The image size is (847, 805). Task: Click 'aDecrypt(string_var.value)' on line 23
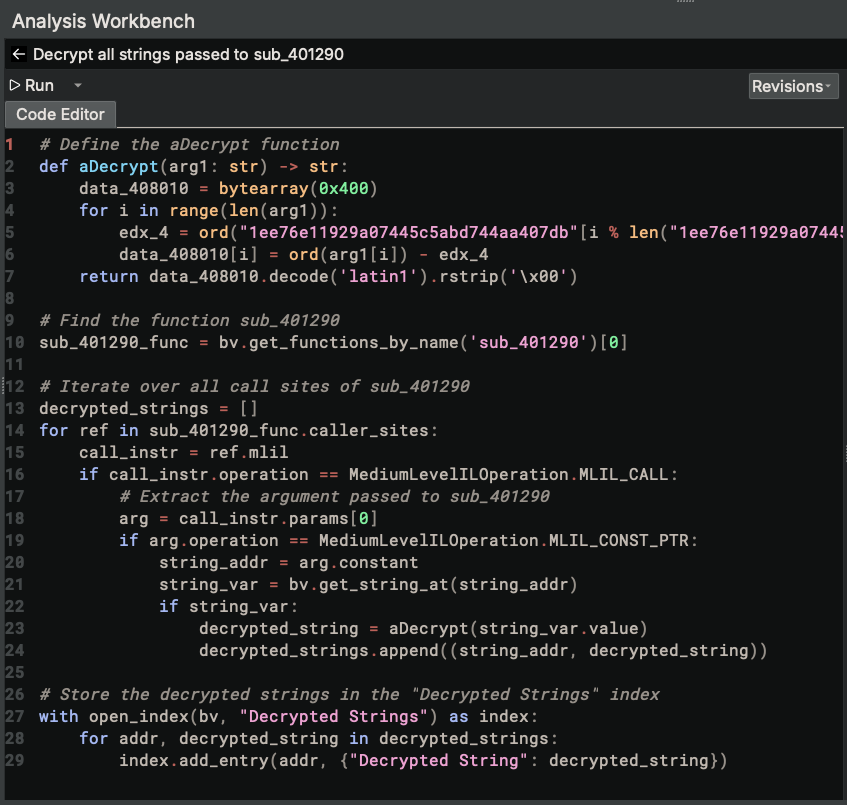[518, 628]
